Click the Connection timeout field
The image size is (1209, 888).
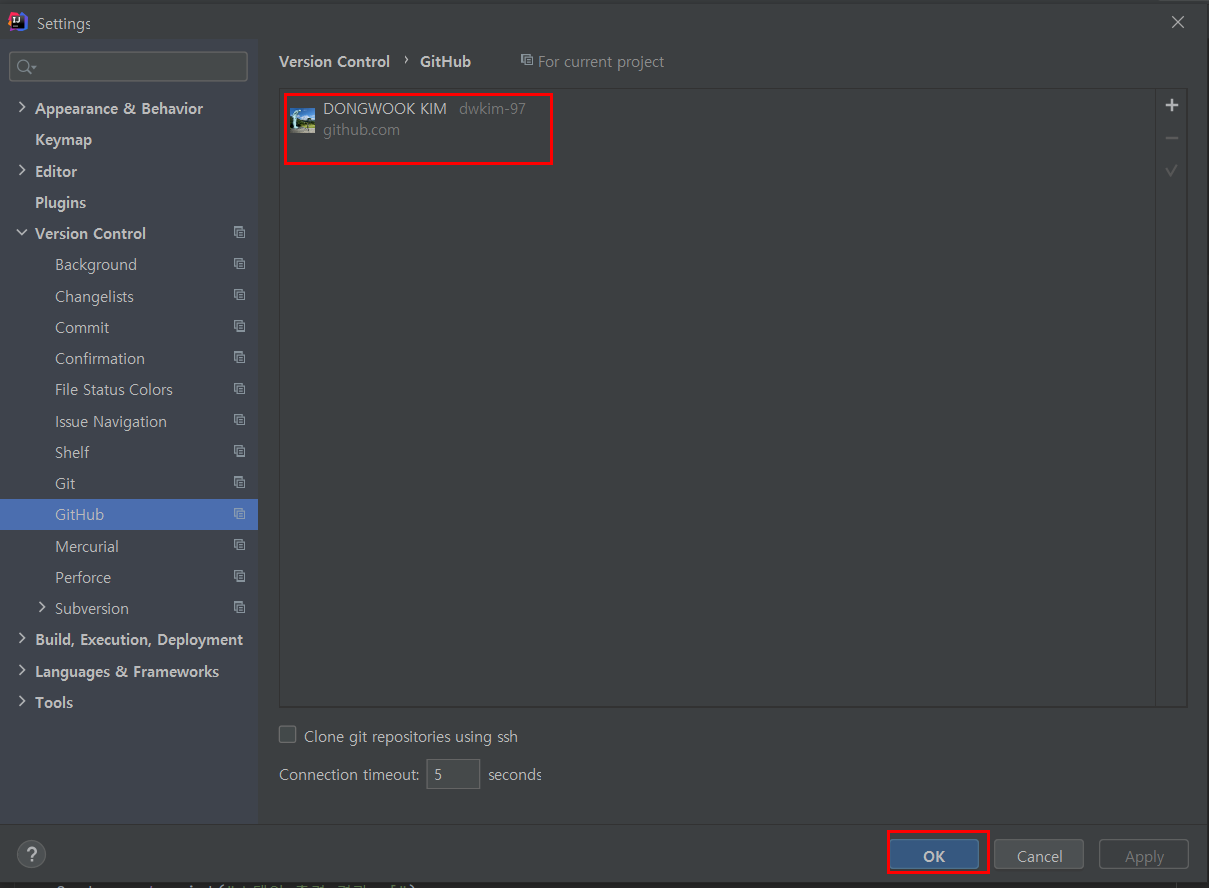coord(453,774)
